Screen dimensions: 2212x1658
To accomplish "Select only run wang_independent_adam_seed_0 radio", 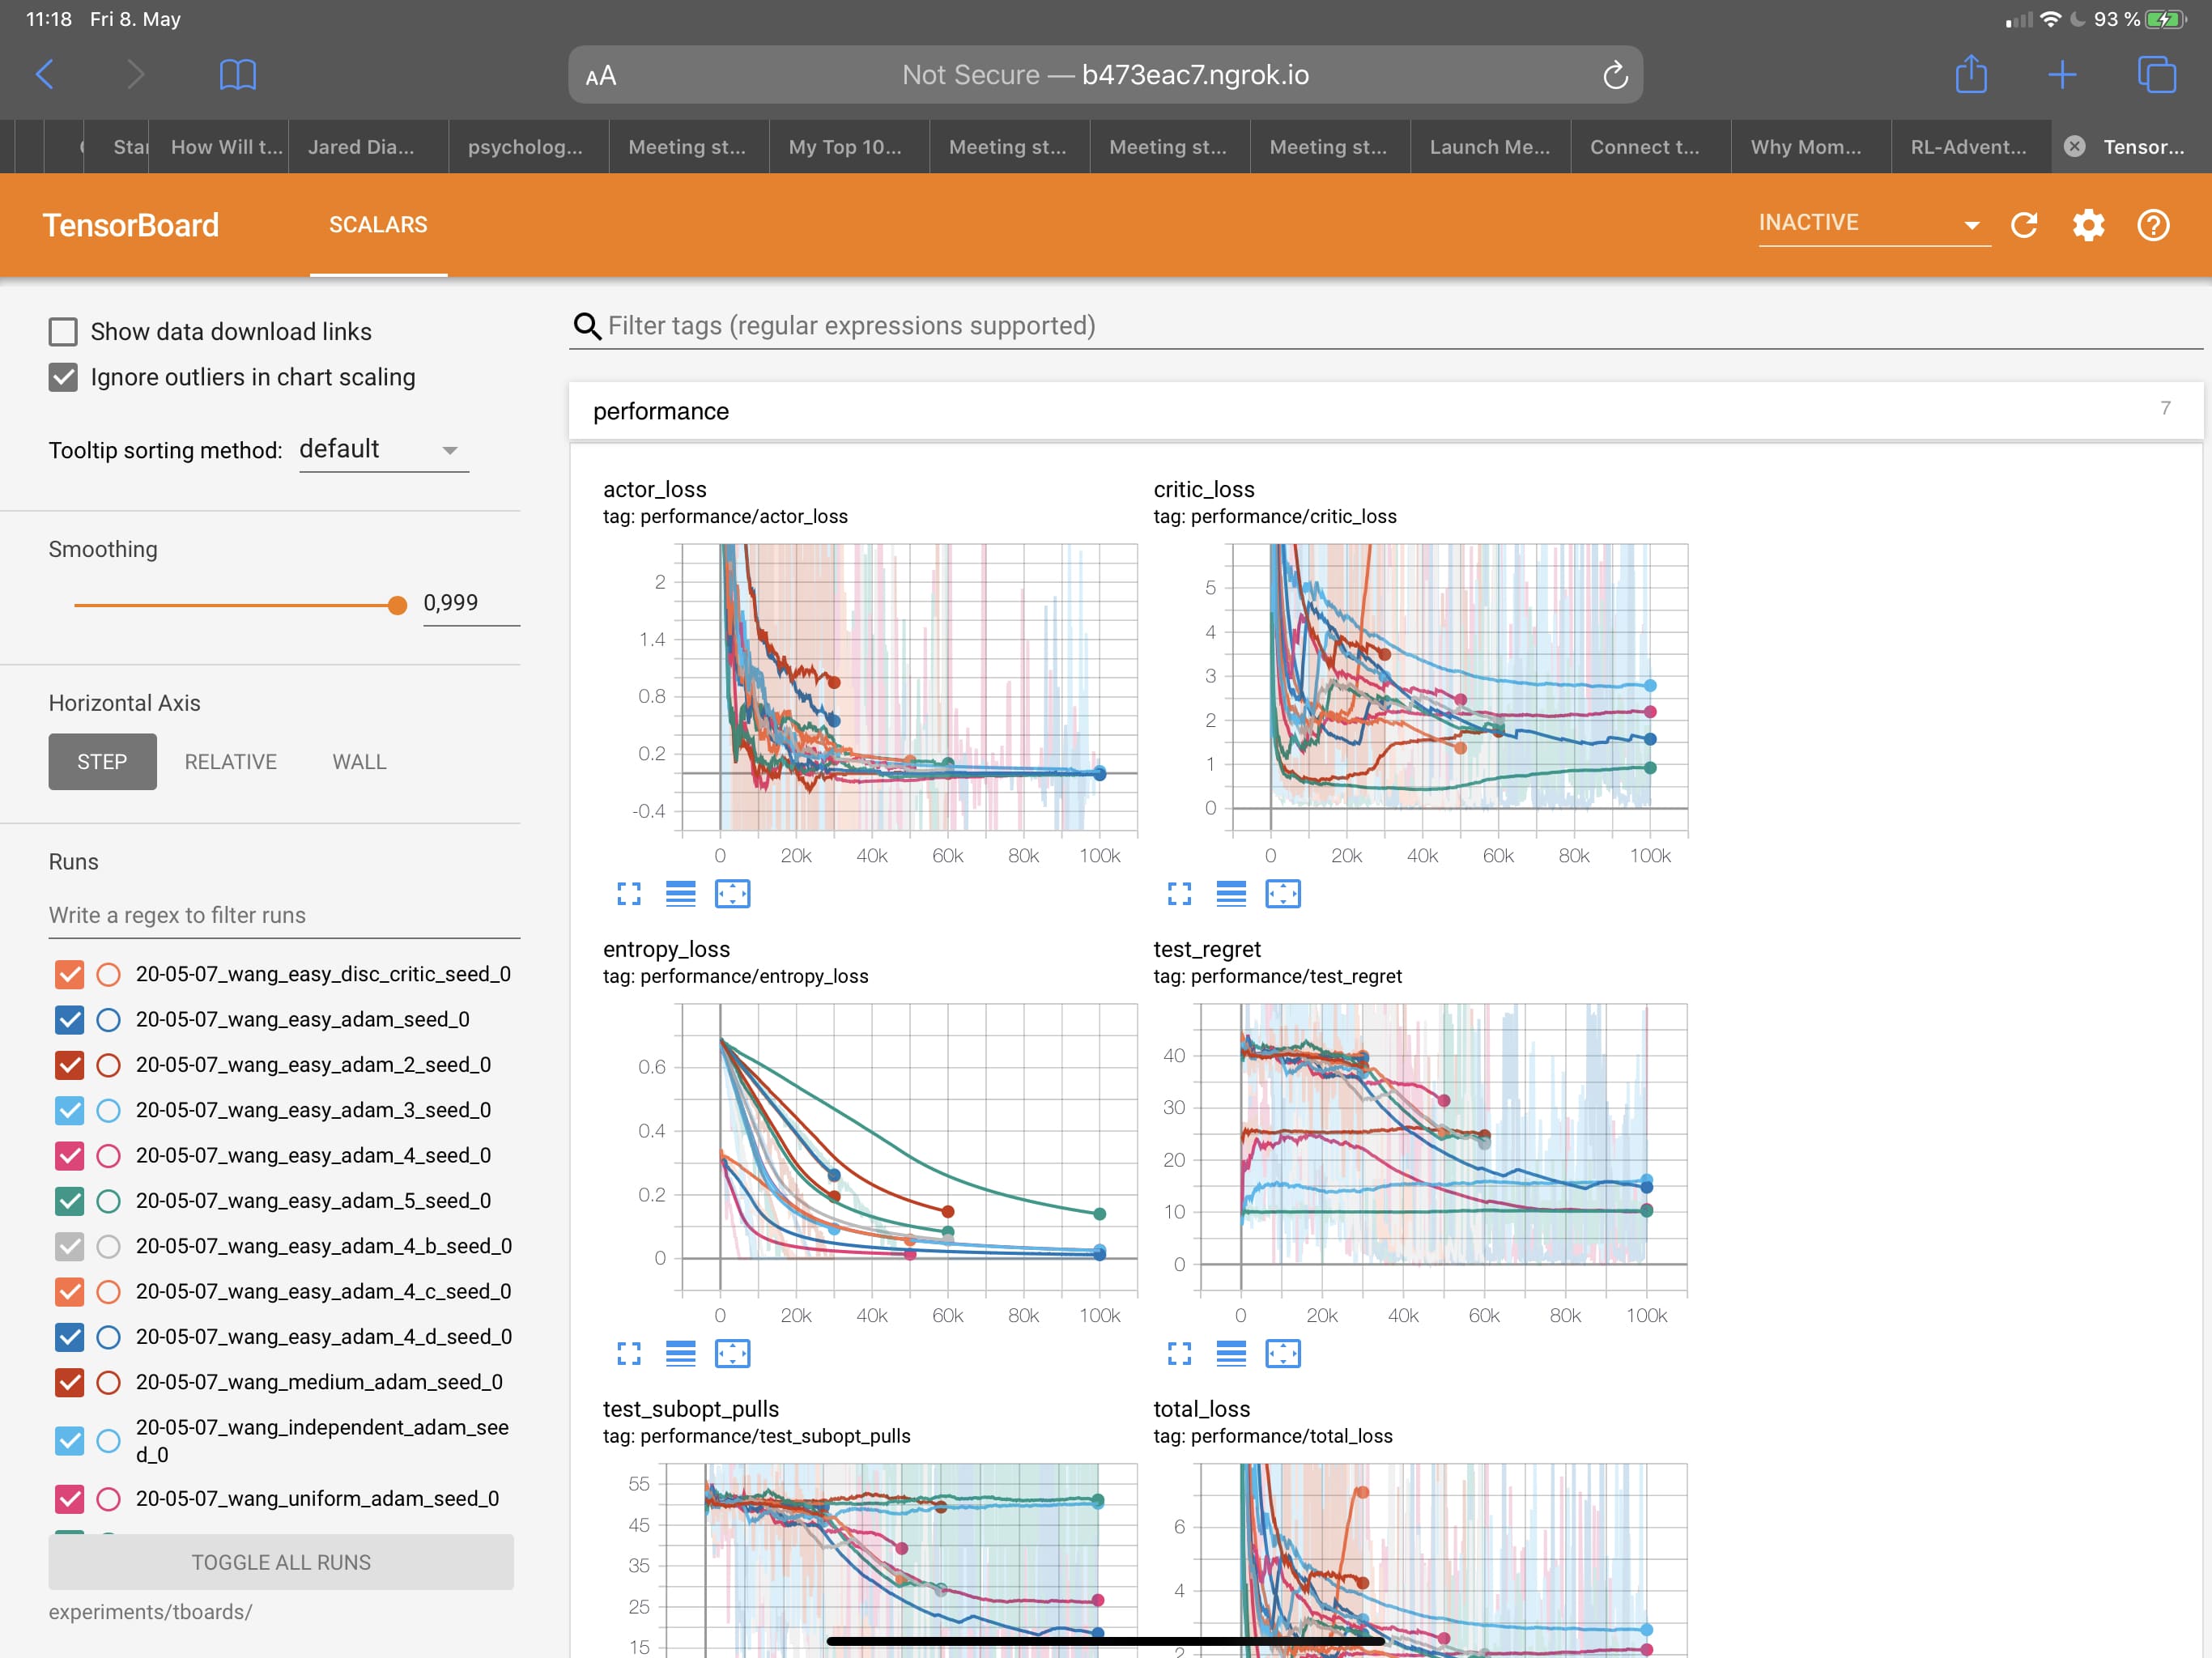I will tap(108, 1441).
